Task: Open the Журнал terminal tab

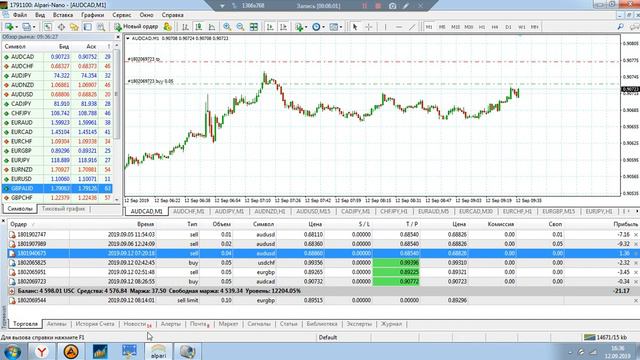Action: point(391,324)
